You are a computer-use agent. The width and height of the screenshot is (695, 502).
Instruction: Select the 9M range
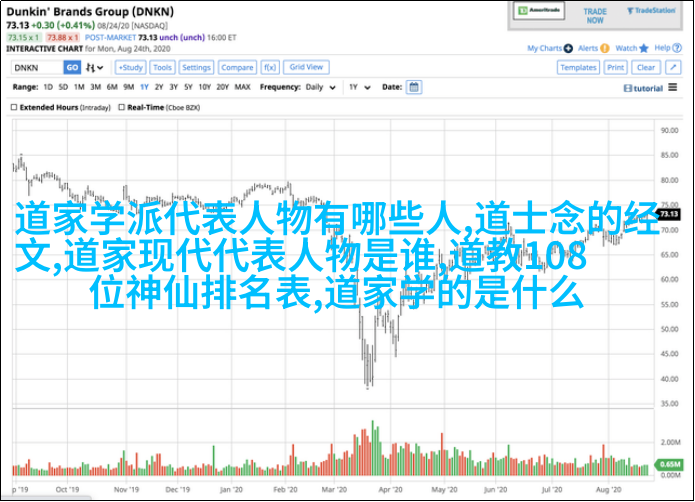pyautogui.click(x=129, y=87)
